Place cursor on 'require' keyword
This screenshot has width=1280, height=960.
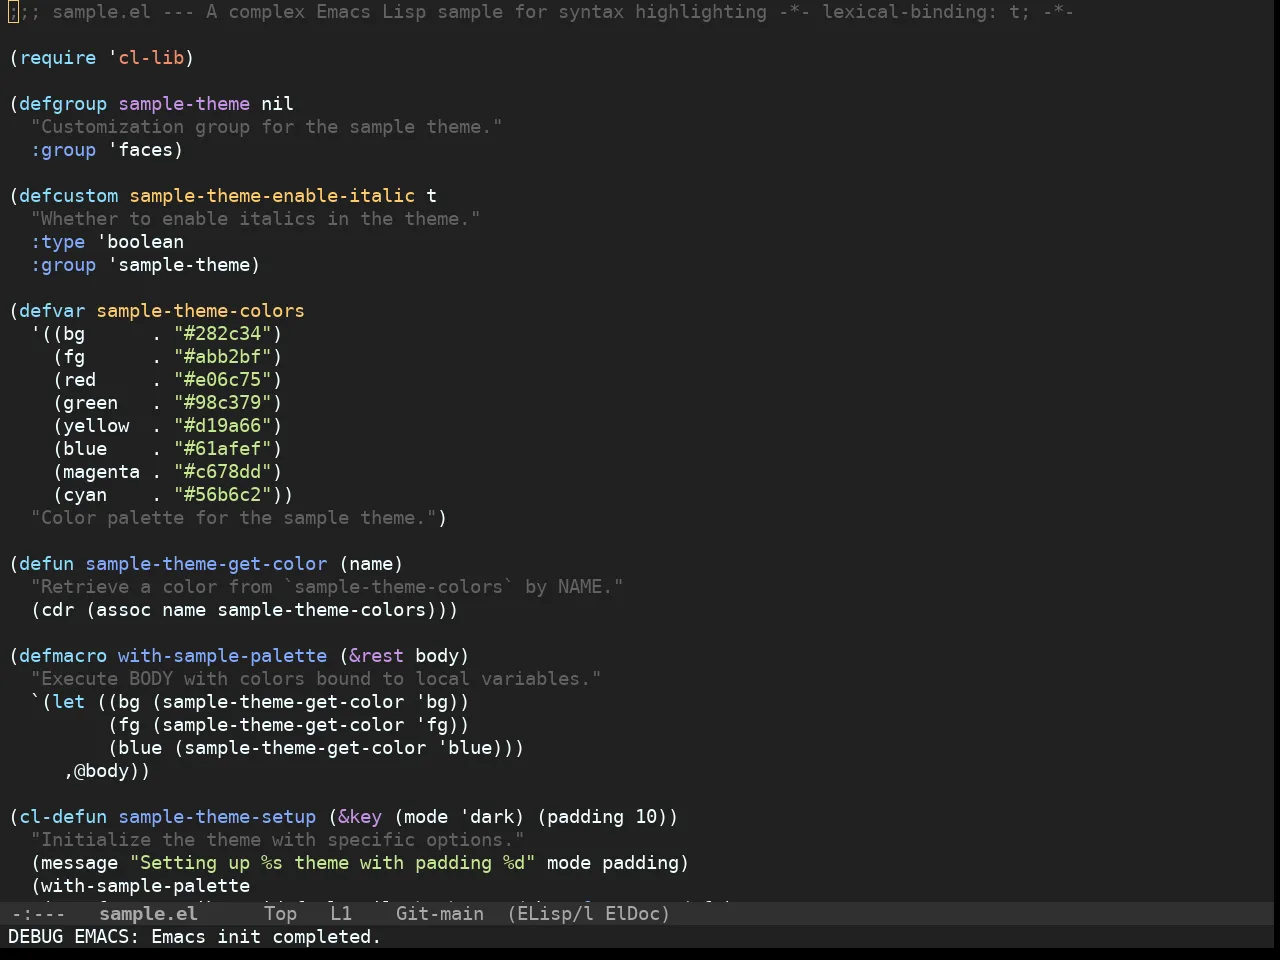pos(58,58)
